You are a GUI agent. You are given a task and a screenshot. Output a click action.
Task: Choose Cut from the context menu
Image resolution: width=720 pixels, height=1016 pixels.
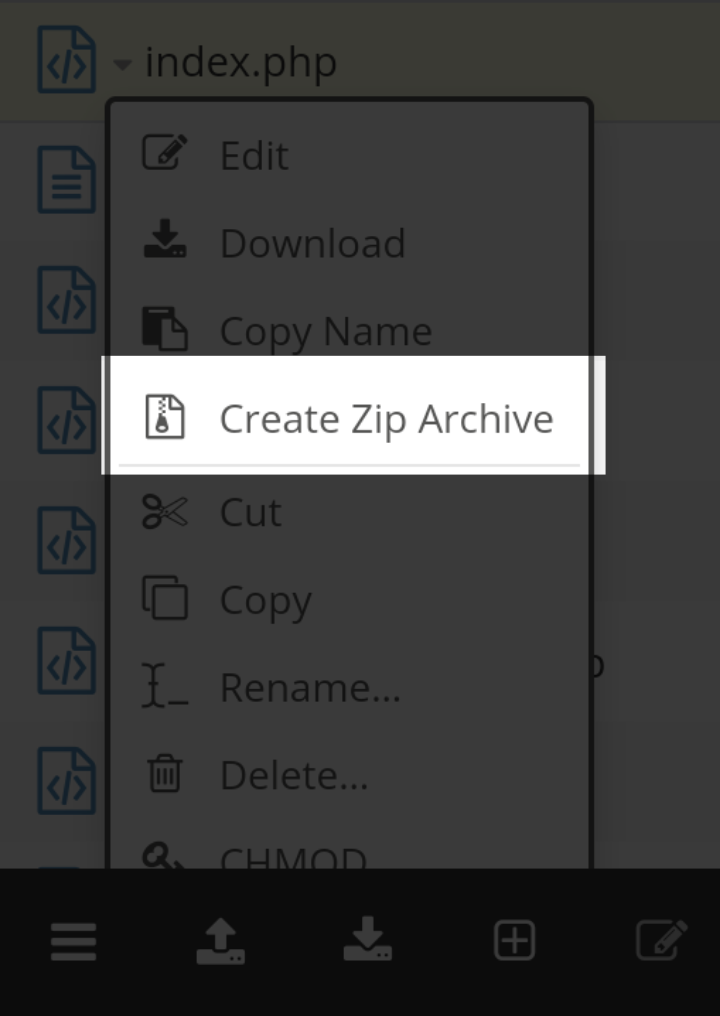tap(250, 512)
